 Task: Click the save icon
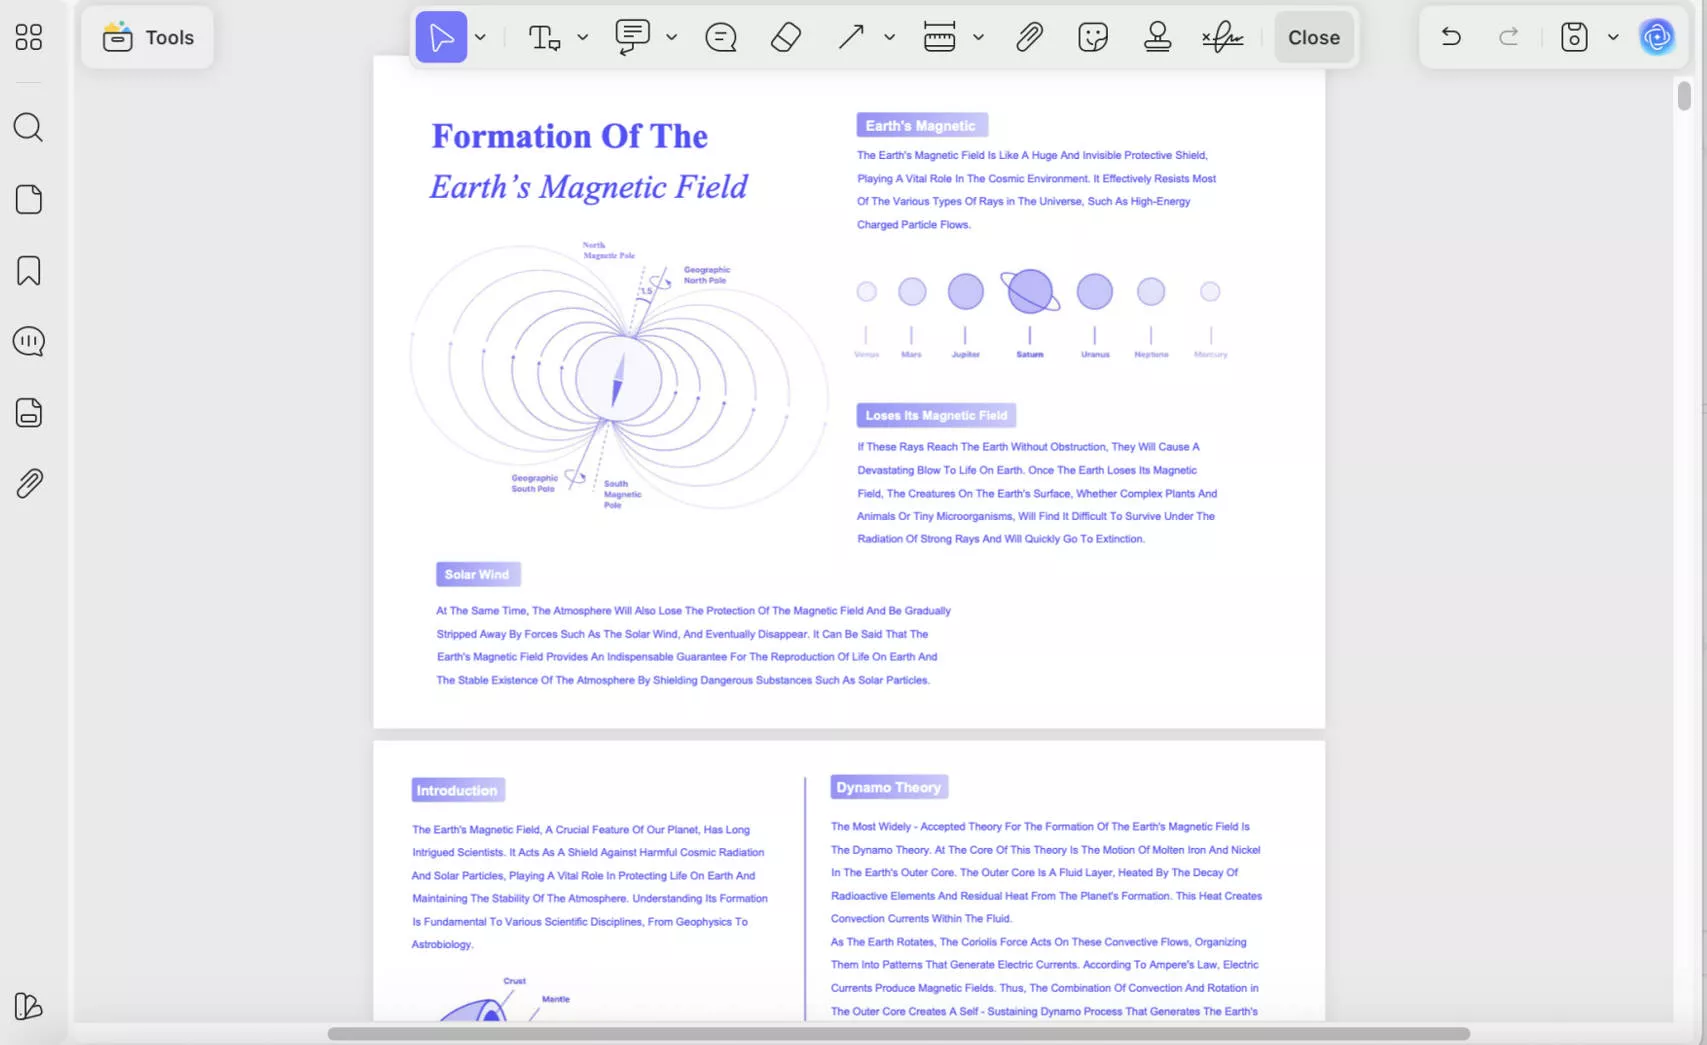1574,37
